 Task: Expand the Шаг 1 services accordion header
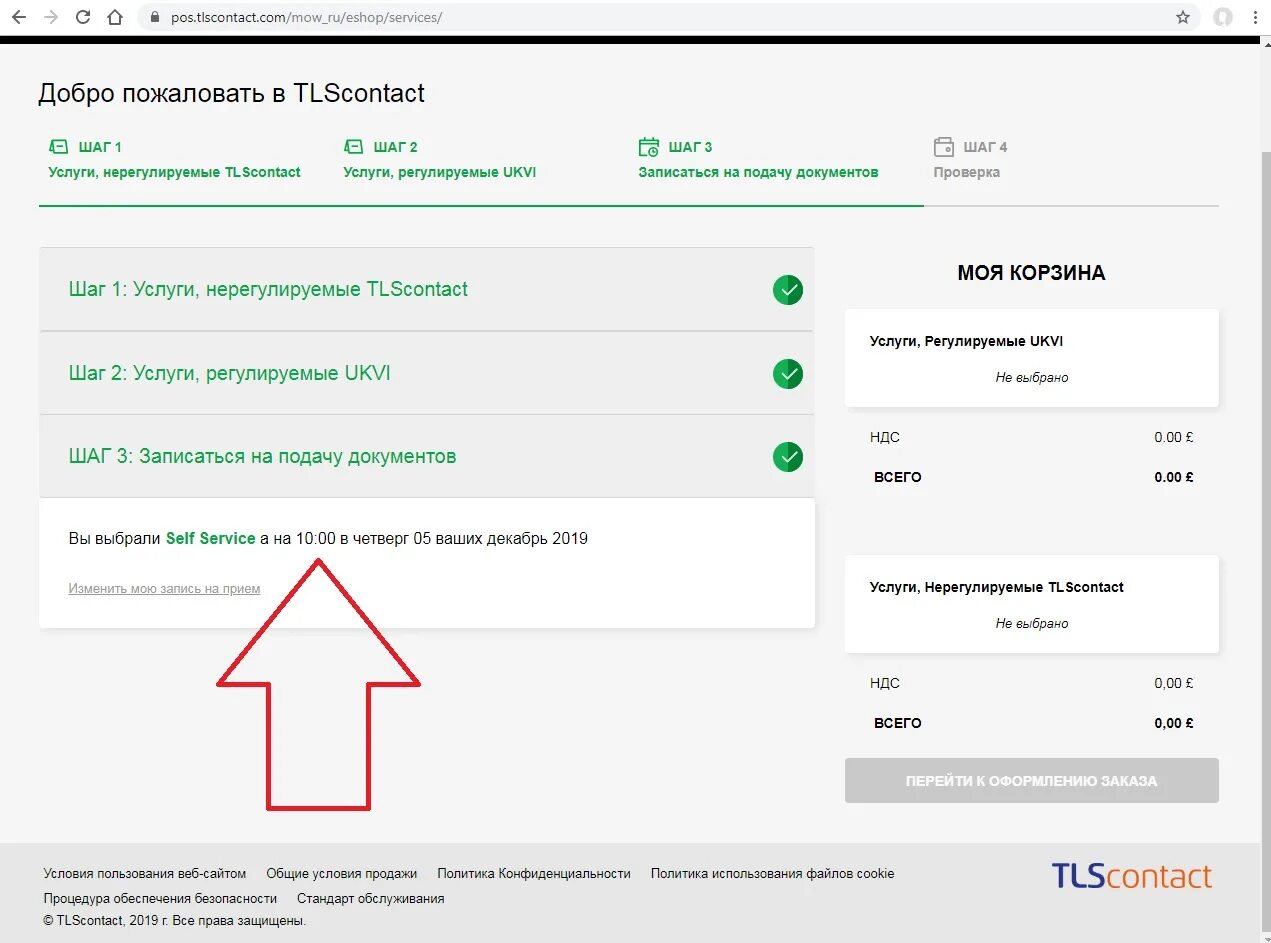427,289
